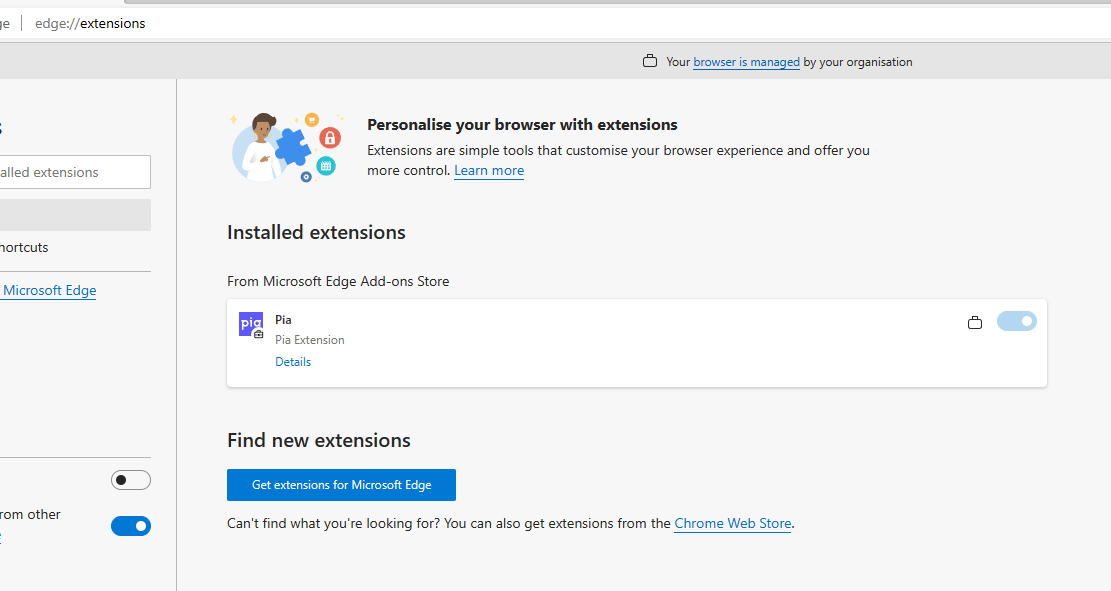The height and width of the screenshot is (591, 1111).
Task: Click the extensions illustration with puzzle piece
Action: click(286, 147)
